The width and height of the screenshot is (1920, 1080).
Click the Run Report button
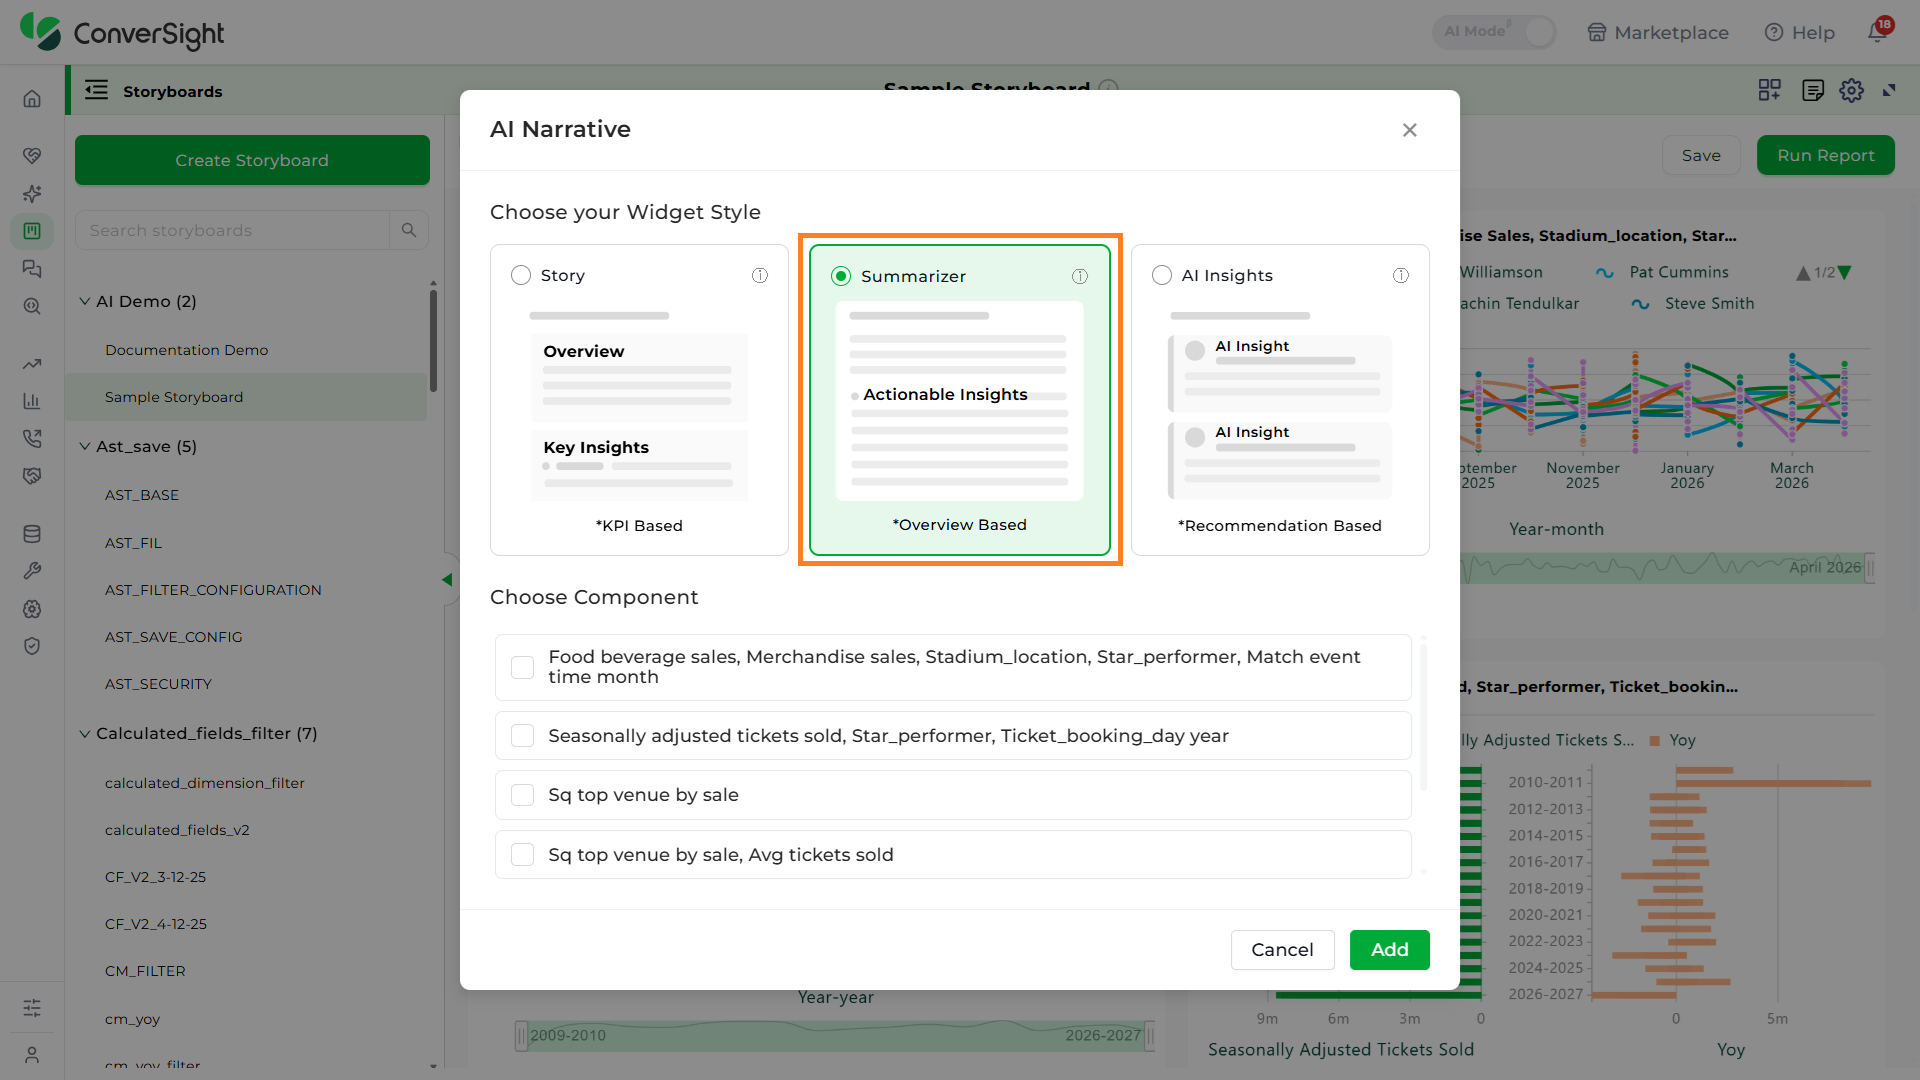1825,155
